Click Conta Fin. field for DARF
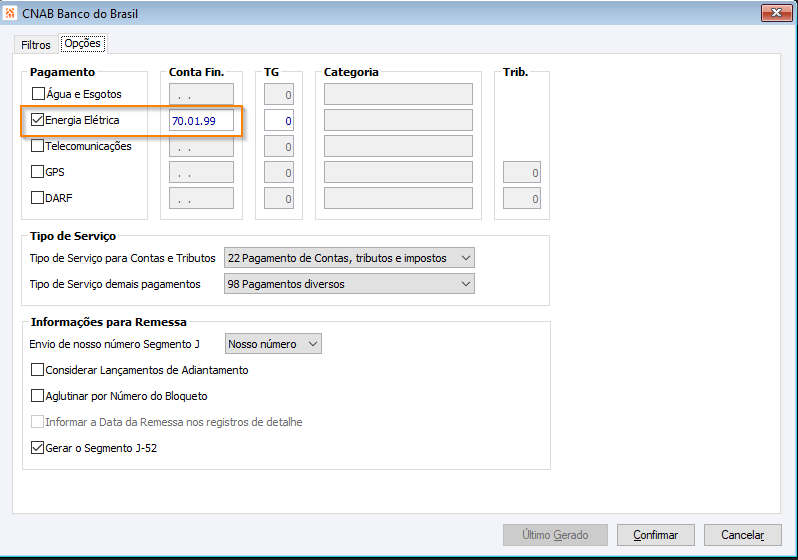 [x=202, y=198]
